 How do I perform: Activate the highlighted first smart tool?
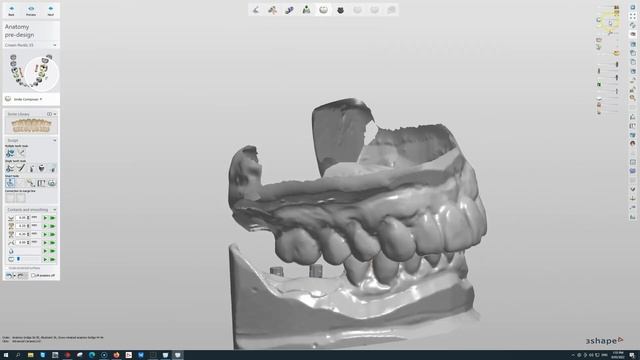pos(10,183)
